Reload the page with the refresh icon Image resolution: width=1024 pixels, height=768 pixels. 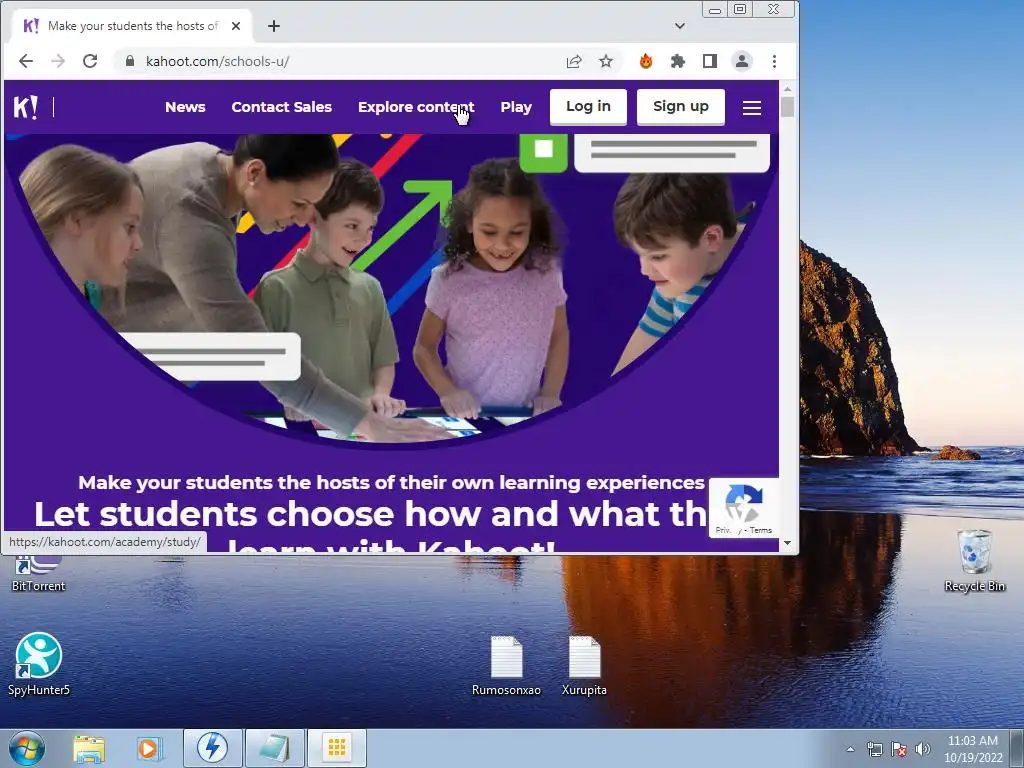click(x=90, y=61)
